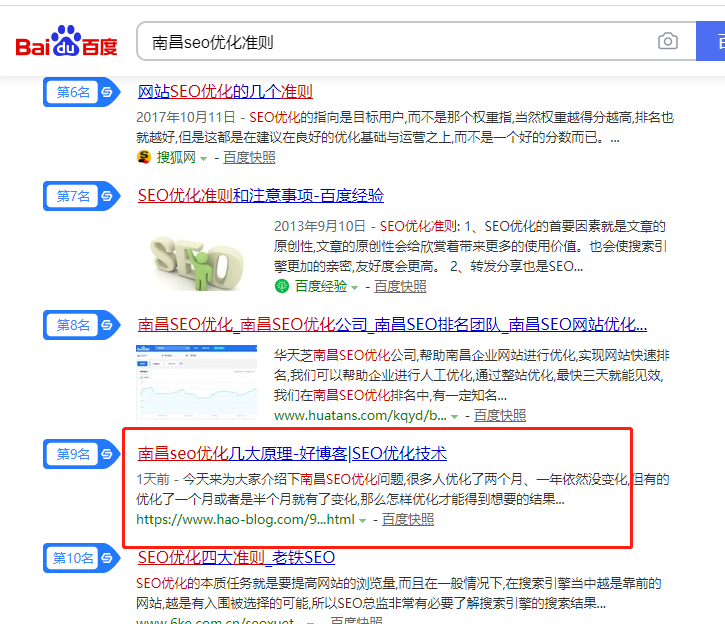The width and height of the screenshot is (725, 624).
Task: Click snippet text starting 2017年10月11日
Action: click(x=405, y=128)
